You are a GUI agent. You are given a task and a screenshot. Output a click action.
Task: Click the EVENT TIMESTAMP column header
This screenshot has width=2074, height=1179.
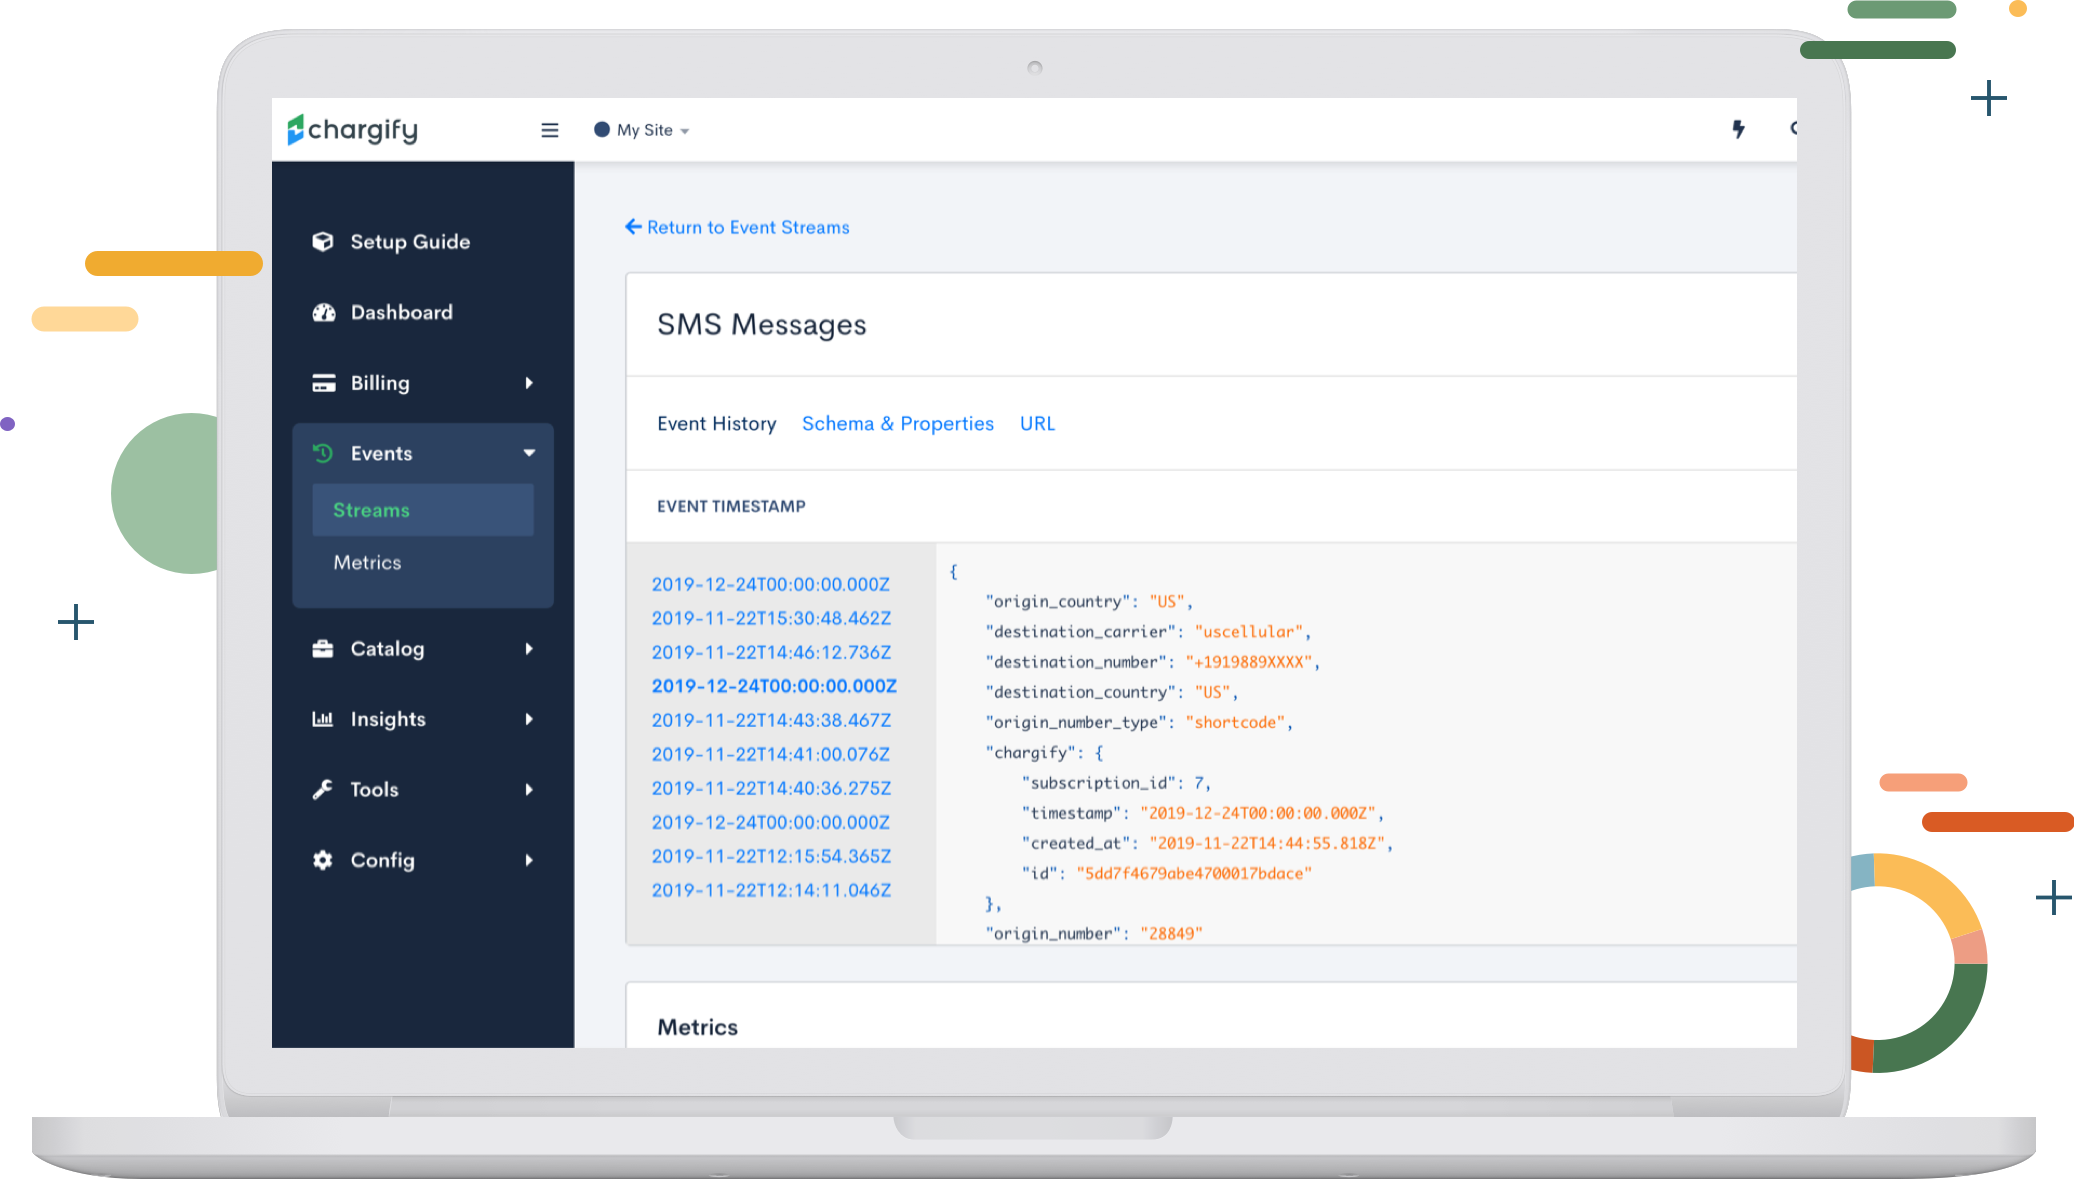point(731,506)
